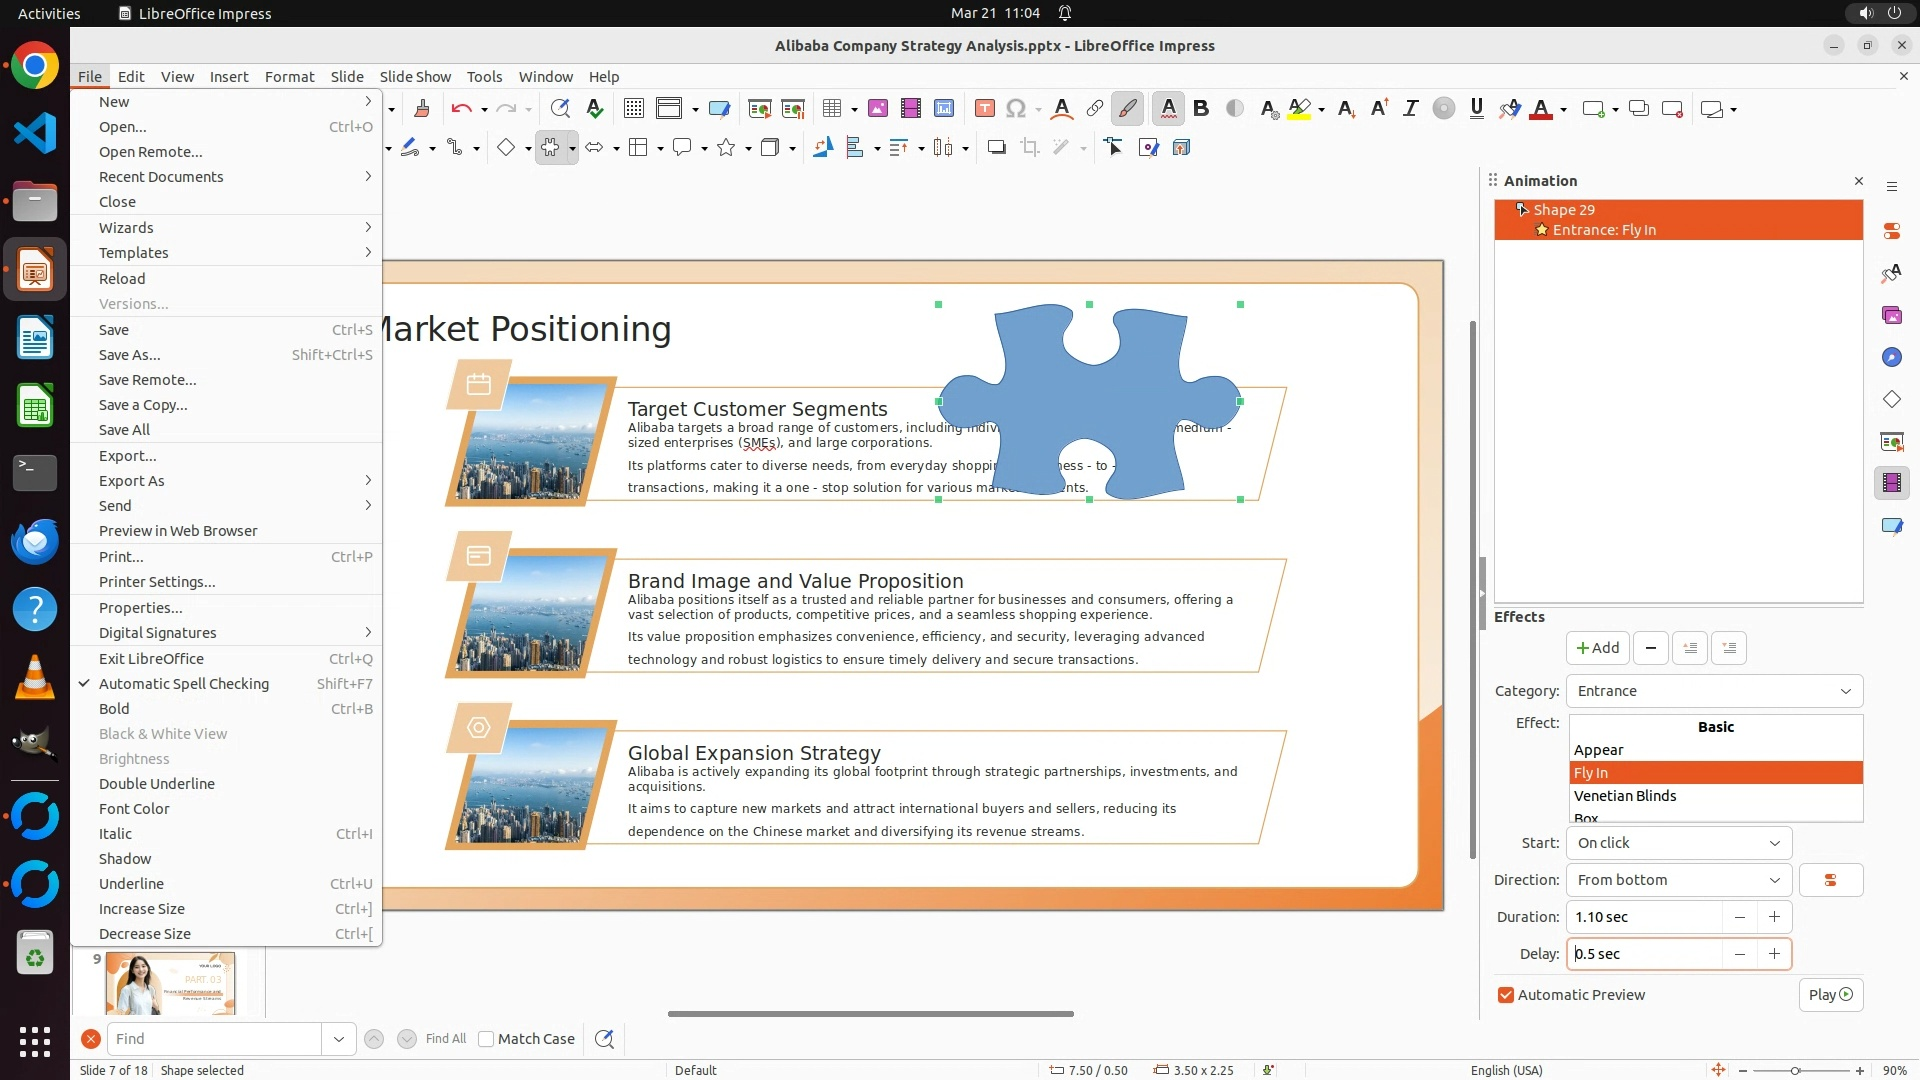1920x1080 pixels.
Task: Choose Save As from File menu
Action: (x=129, y=355)
